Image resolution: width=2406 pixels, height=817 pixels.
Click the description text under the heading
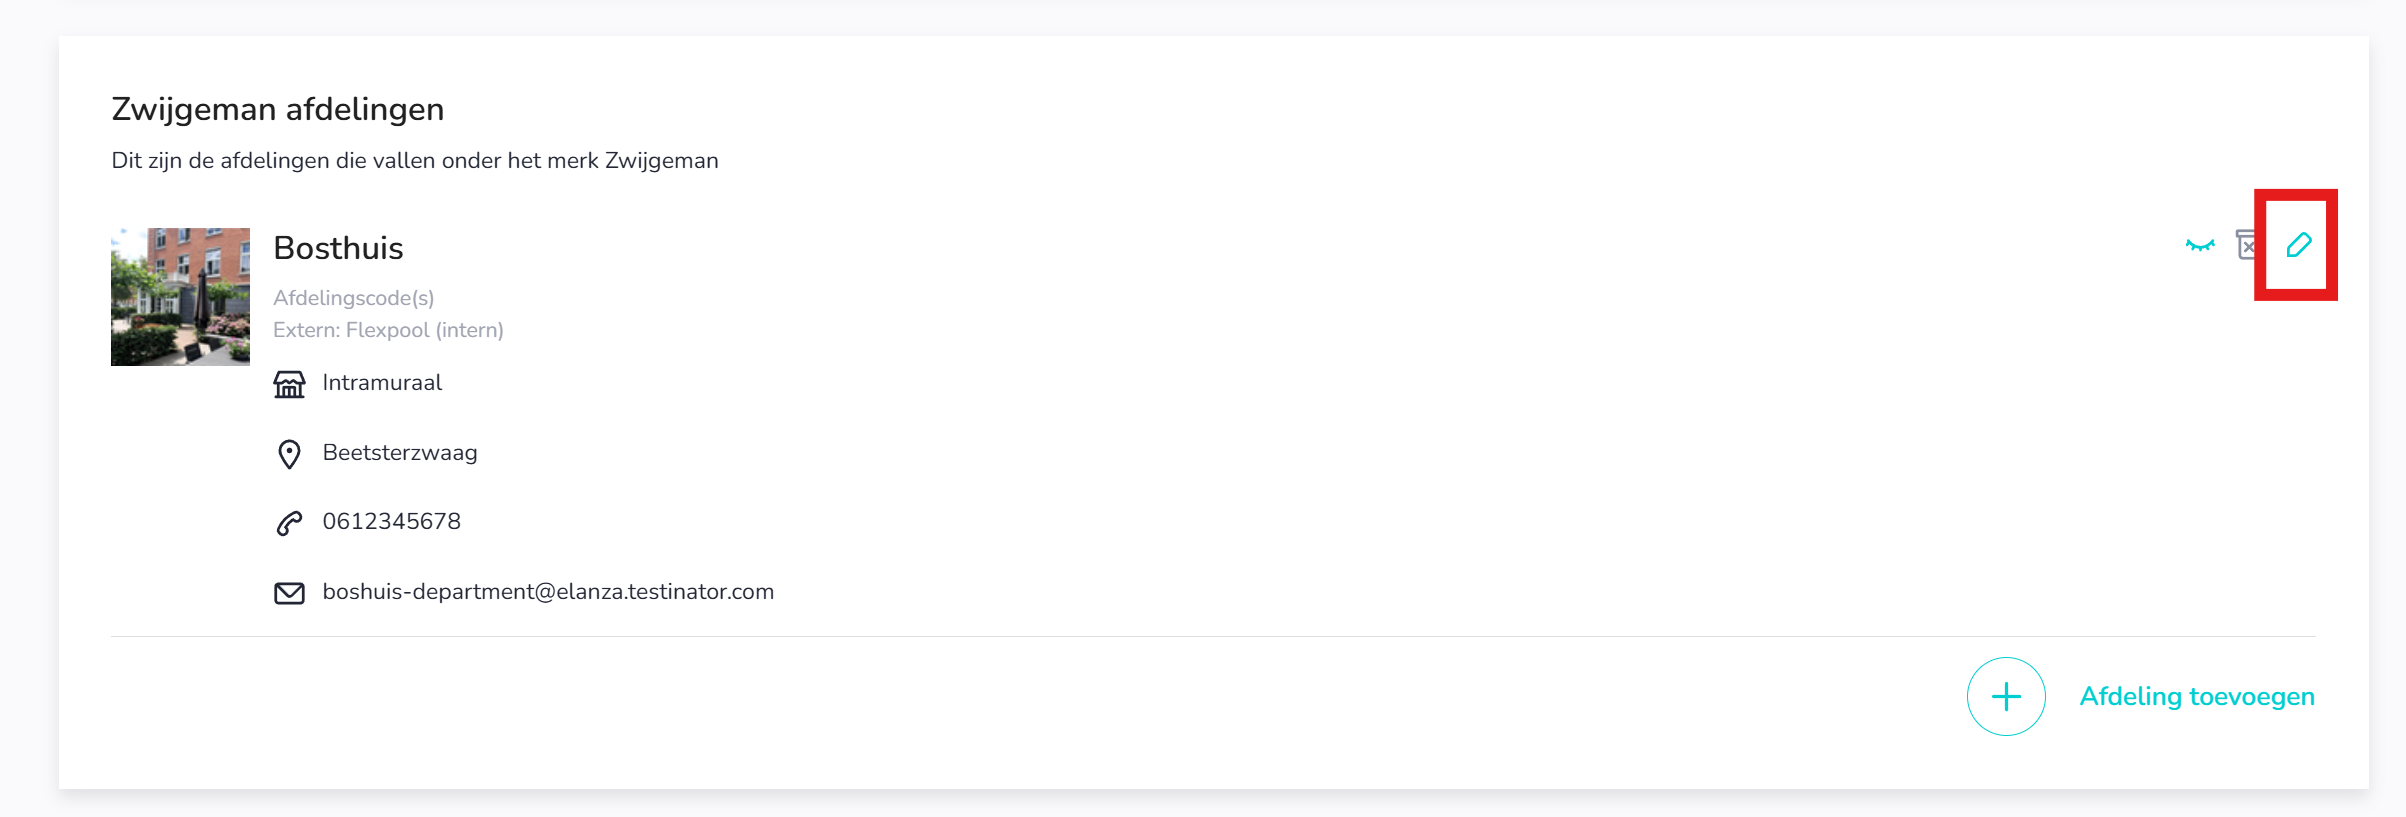tap(415, 161)
